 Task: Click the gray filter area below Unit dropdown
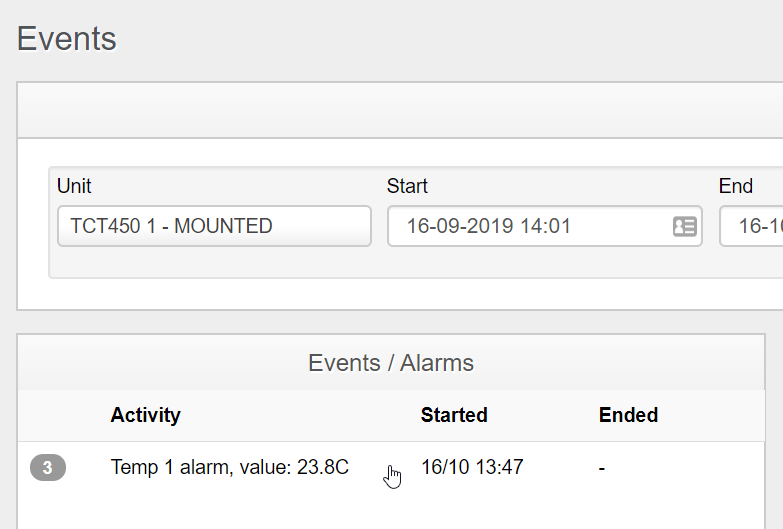(x=214, y=262)
